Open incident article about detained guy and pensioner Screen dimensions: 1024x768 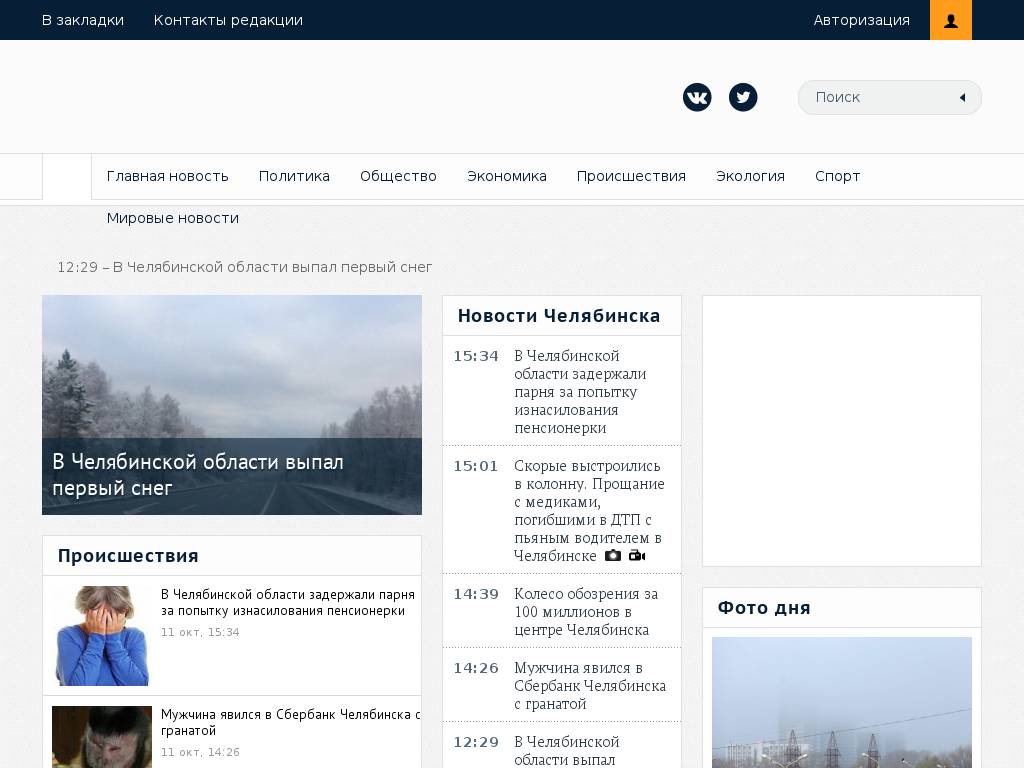(287, 603)
